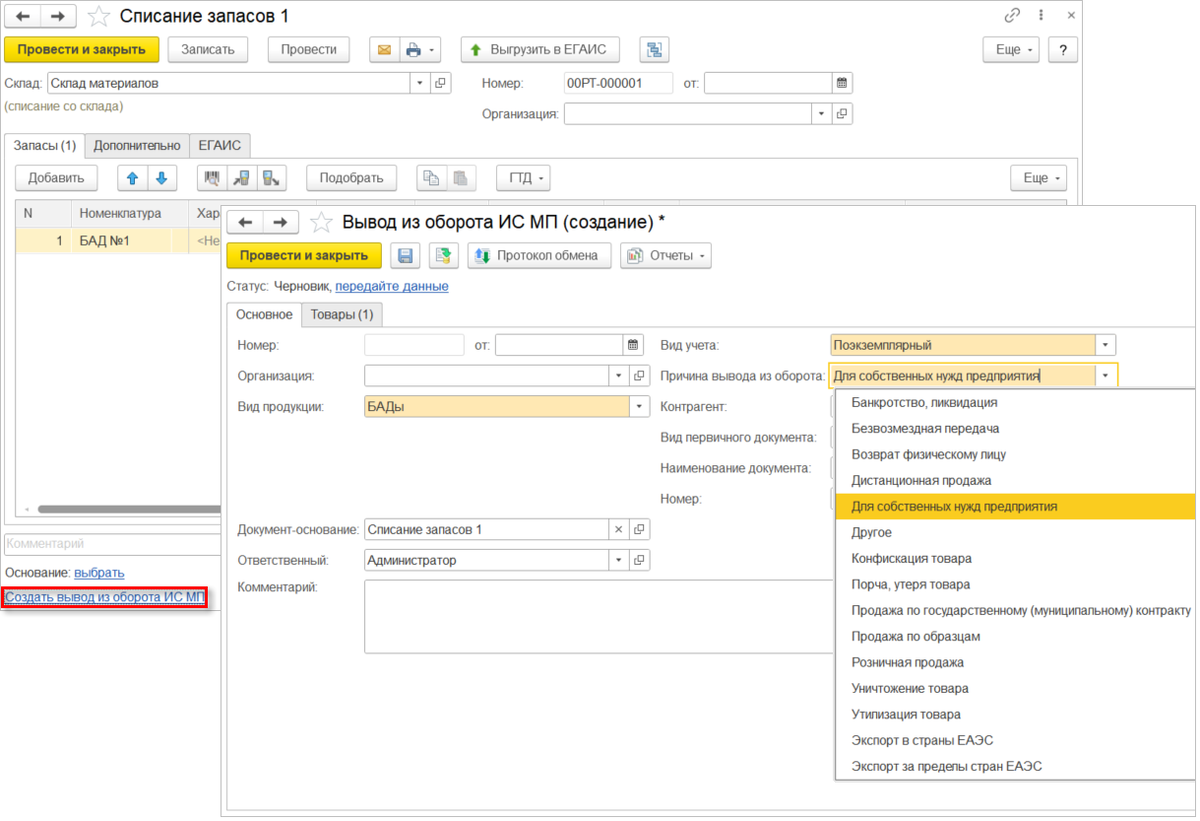Expand Вид продукции БАДы dropdown

click(x=640, y=407)
